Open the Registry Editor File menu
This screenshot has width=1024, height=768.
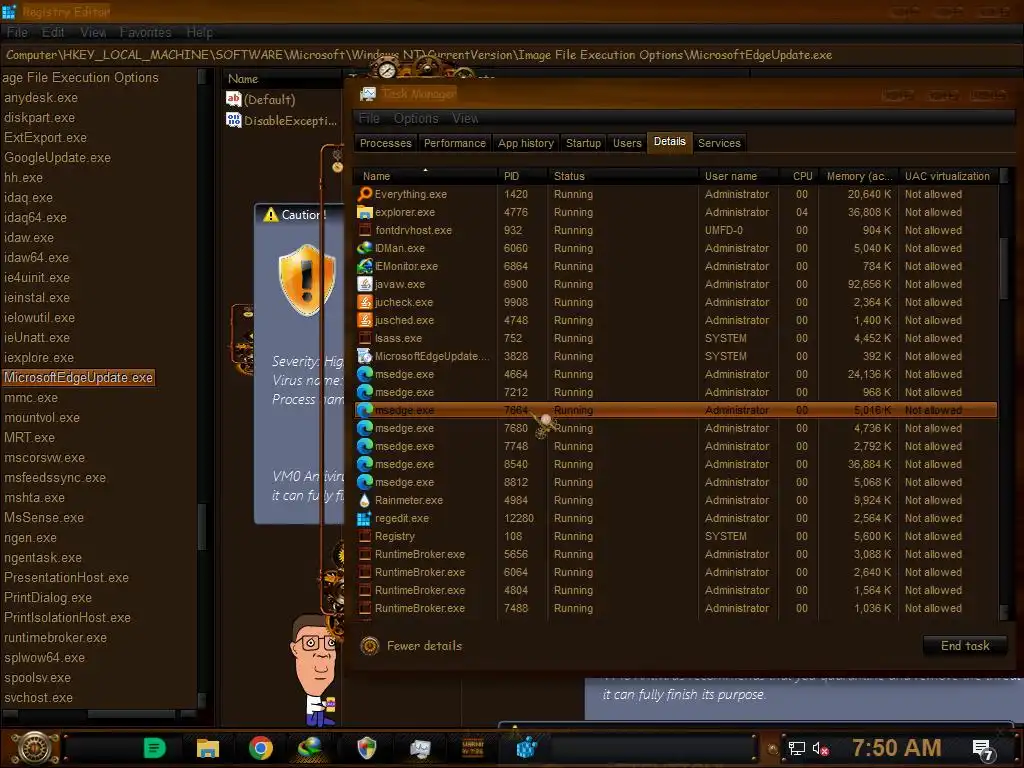tap(17, 32)
